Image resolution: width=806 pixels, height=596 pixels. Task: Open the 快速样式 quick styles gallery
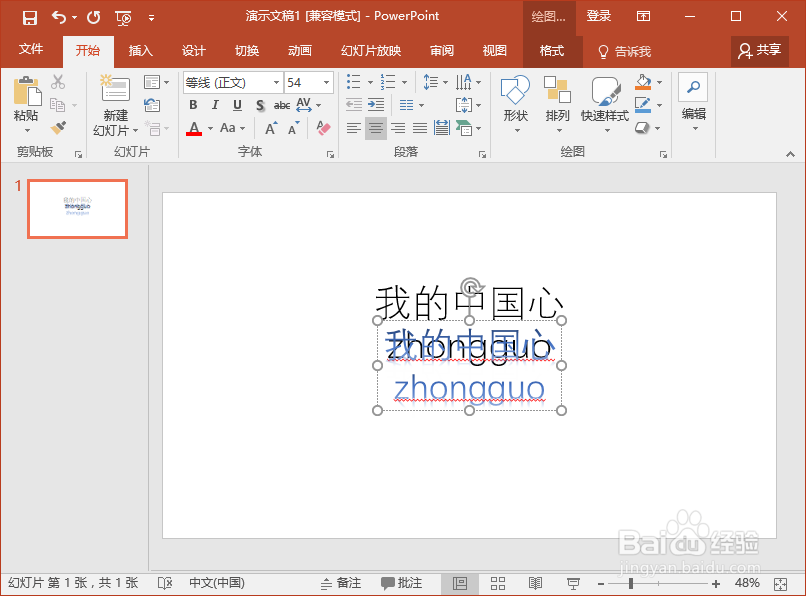(605, 103)
